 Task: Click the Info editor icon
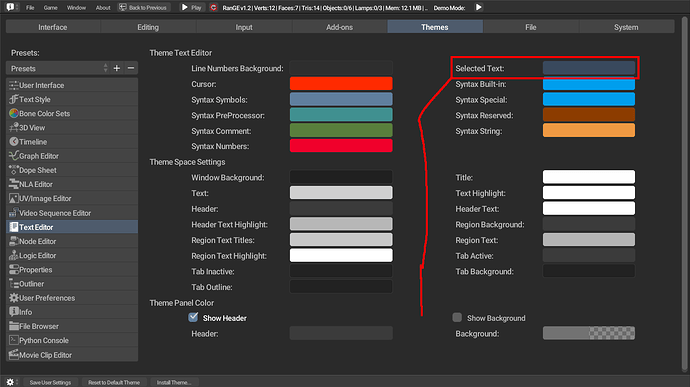click(x=14, y=312)
